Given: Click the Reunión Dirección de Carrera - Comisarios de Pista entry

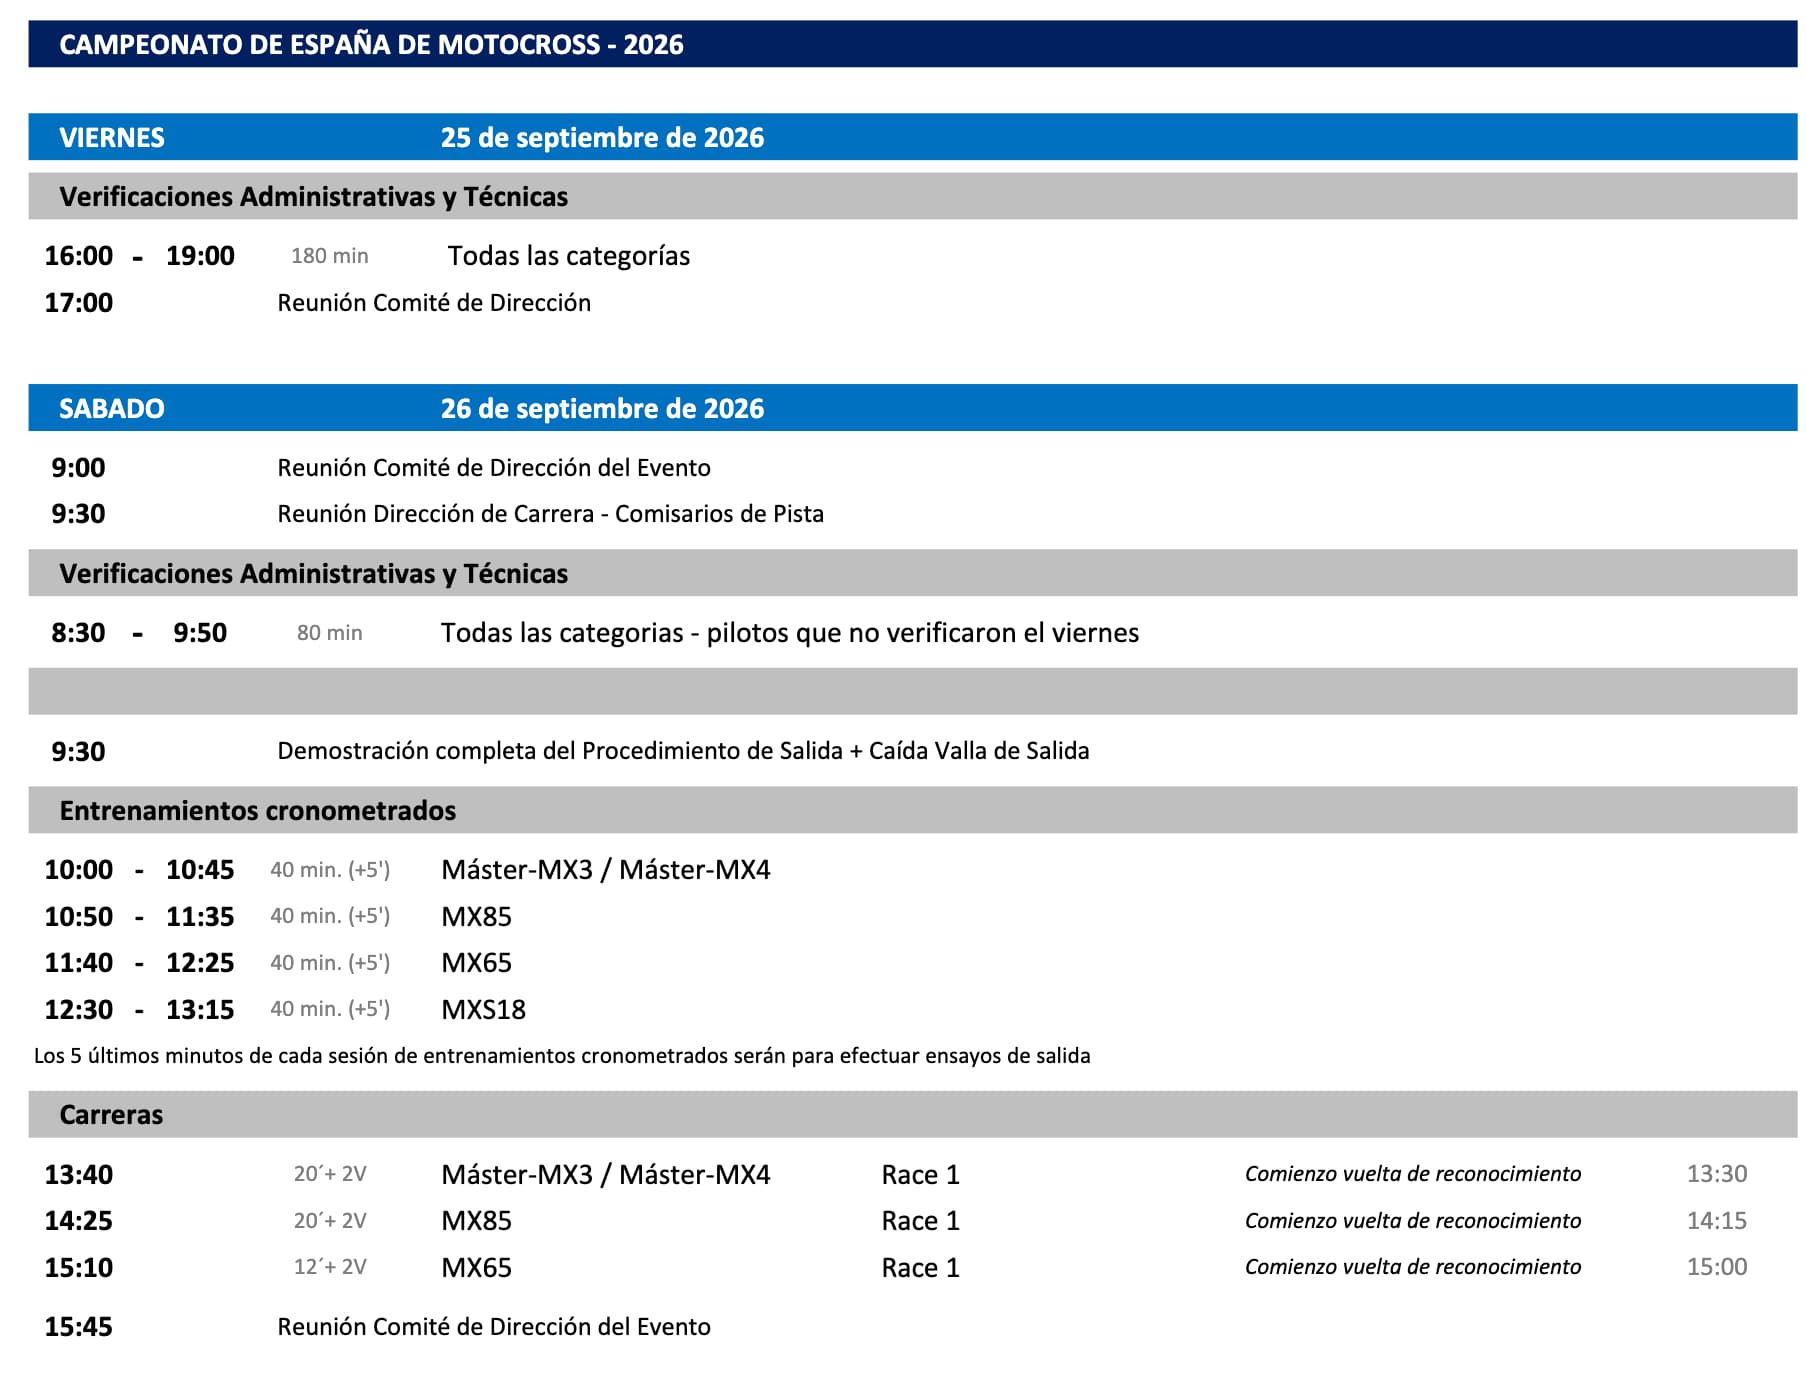Looking at the screenshot, I should [x=551, y=514].
